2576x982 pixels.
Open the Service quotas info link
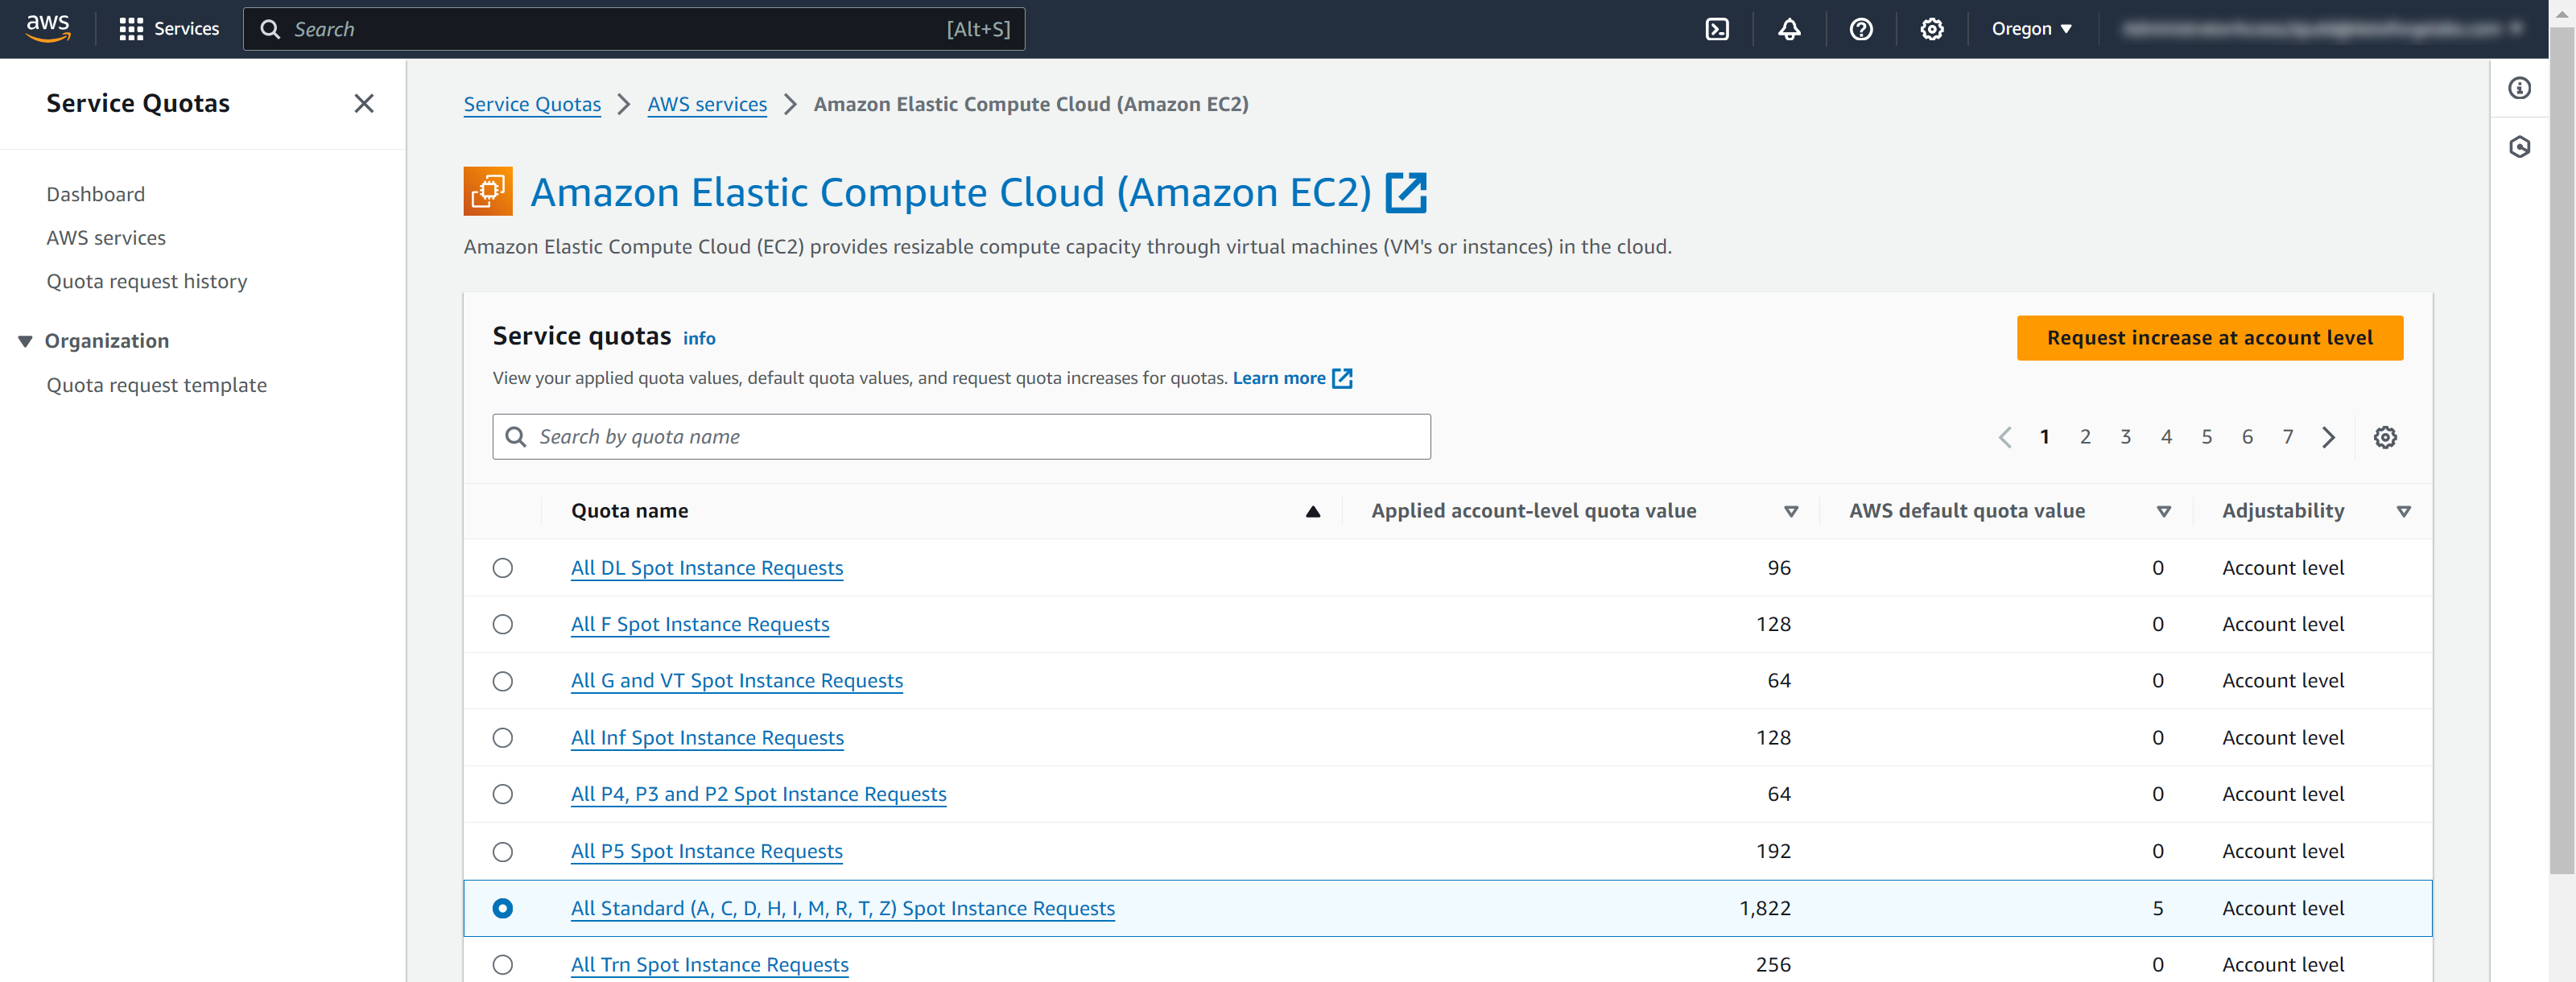699,339
